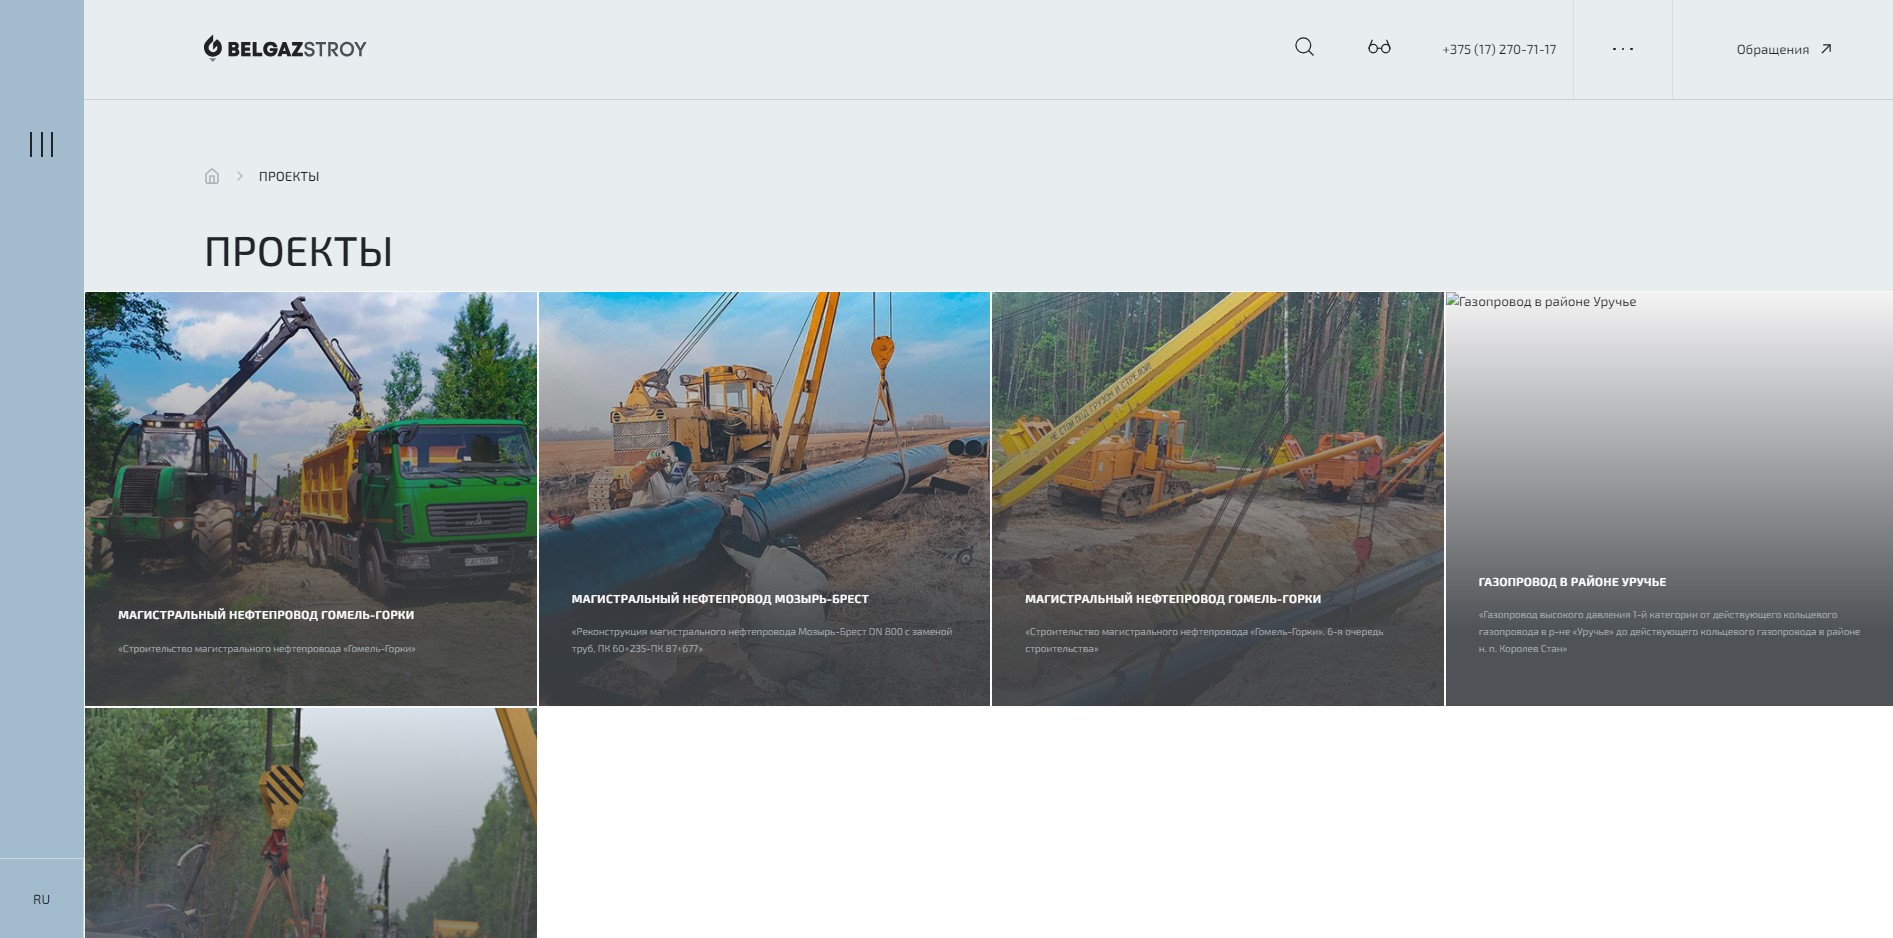Go home via breadcrumb house icon
The image size is (1893, 938).
click(212, 176)
